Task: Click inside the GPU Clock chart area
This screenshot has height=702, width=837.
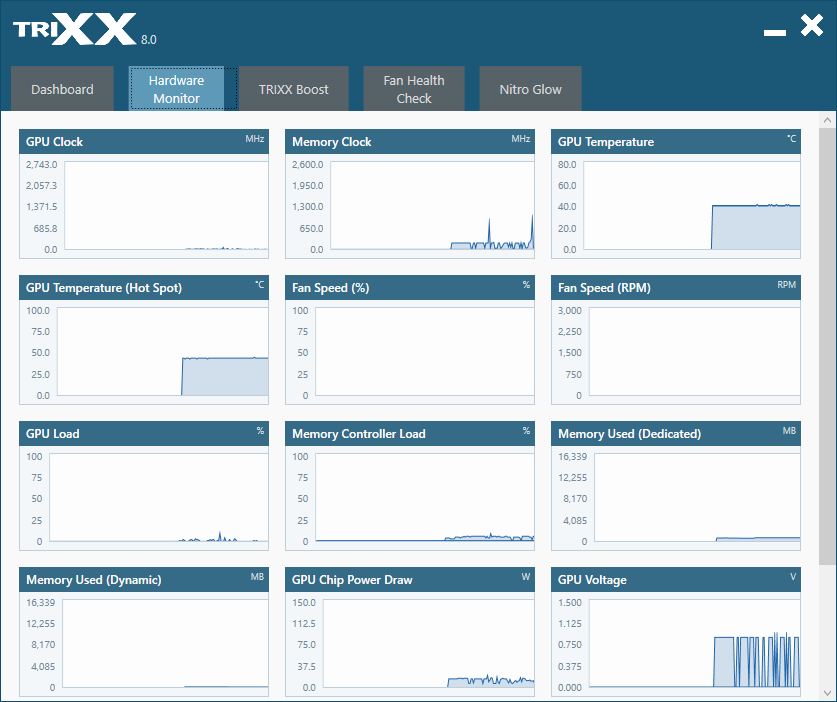Action: click(x=166, y=206)
